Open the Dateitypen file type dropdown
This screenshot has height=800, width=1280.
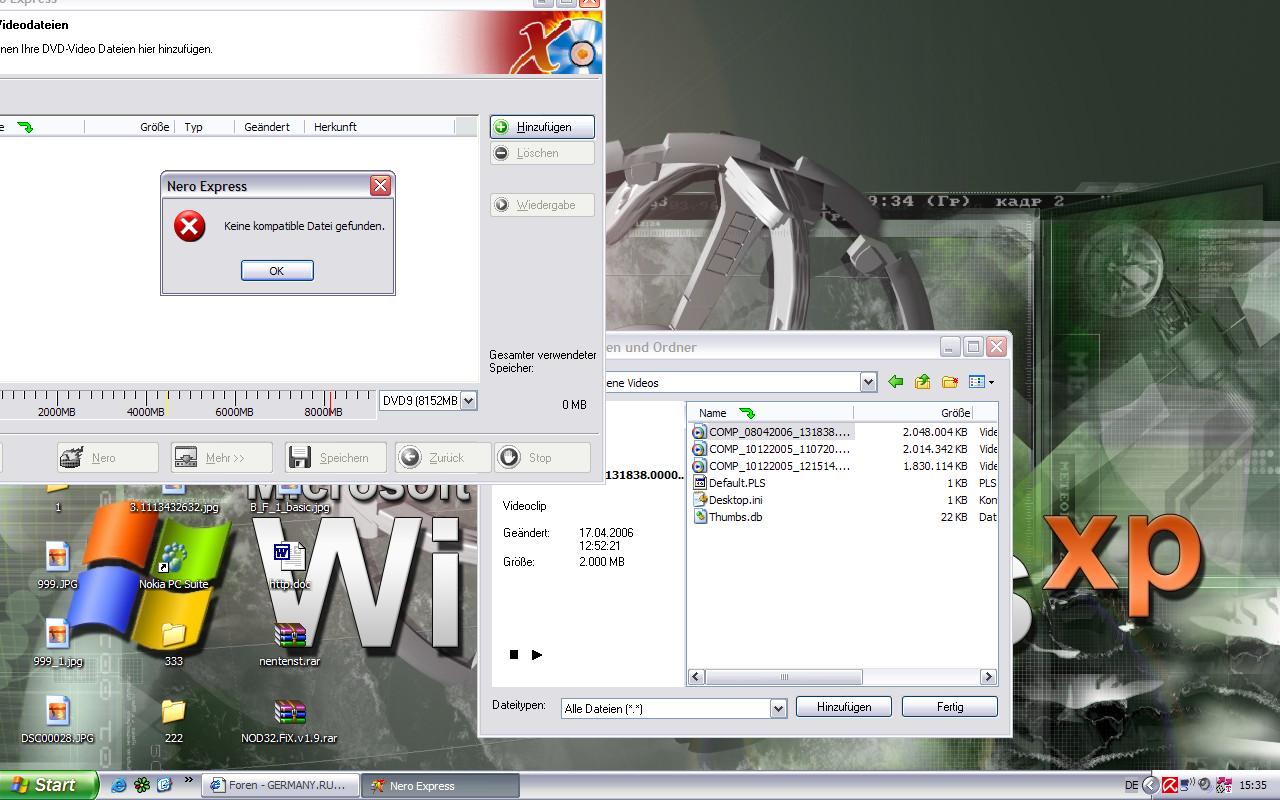pyautogui.click(x=778, y=708)
